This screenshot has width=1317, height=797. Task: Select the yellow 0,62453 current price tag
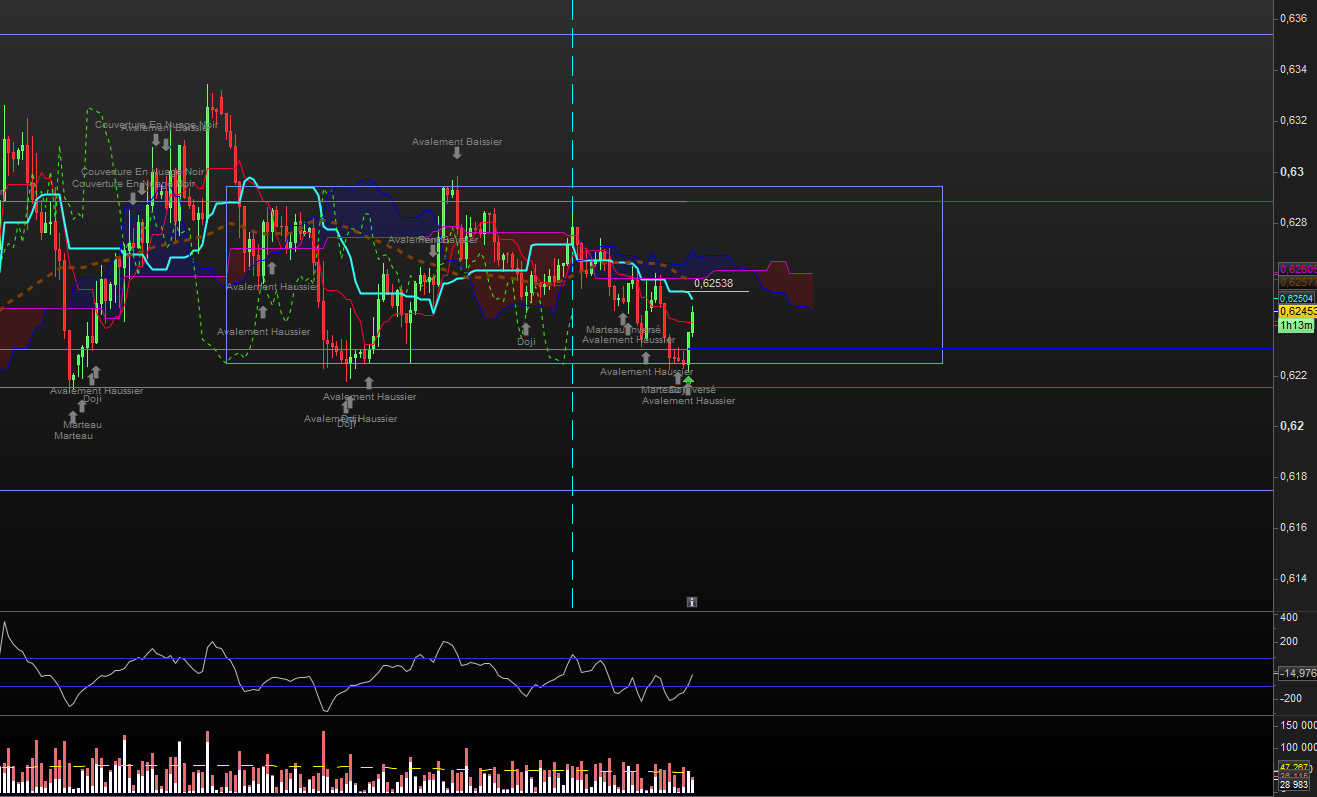click(1297, 312)
